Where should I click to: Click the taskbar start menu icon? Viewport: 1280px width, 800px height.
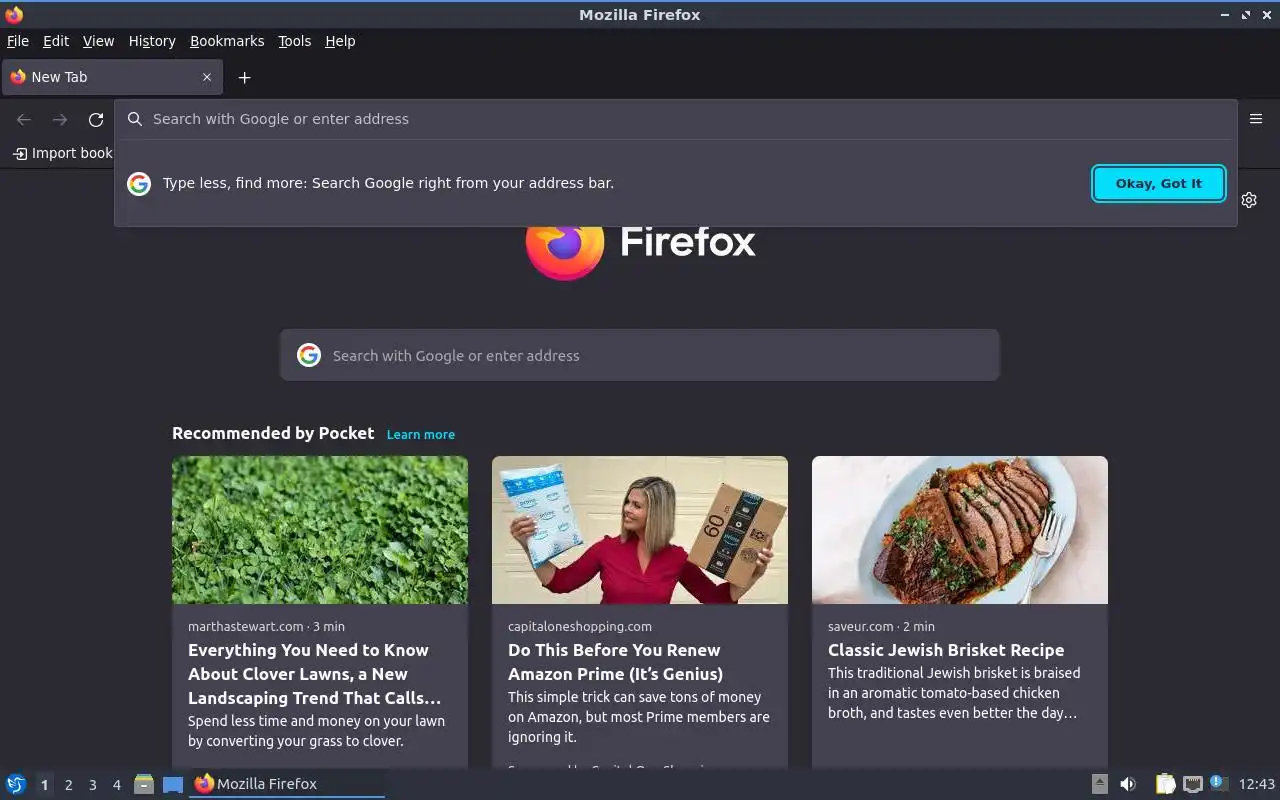coord(16,784)
